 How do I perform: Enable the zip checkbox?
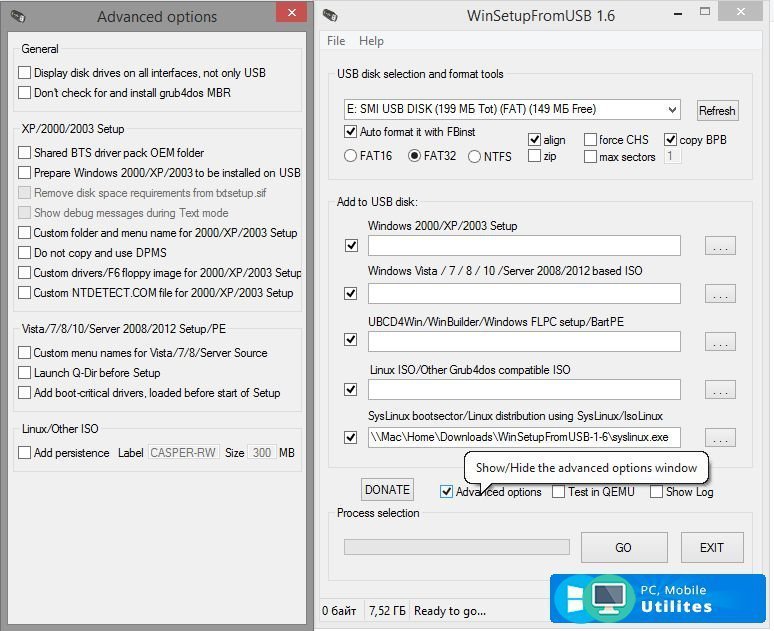click(x=534, y=156)
